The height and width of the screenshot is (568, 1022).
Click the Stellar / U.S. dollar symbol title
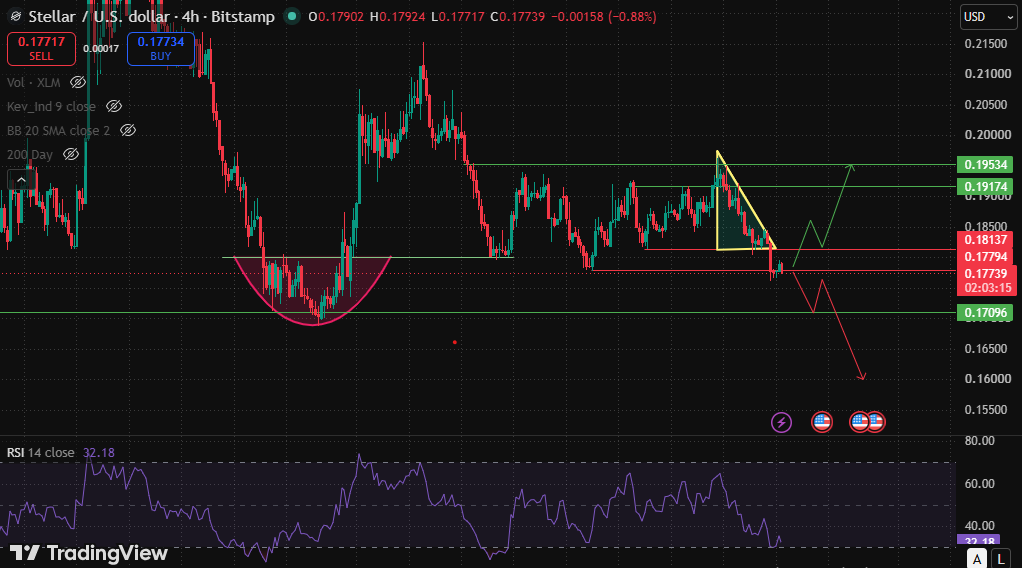[x=151, y=17]
